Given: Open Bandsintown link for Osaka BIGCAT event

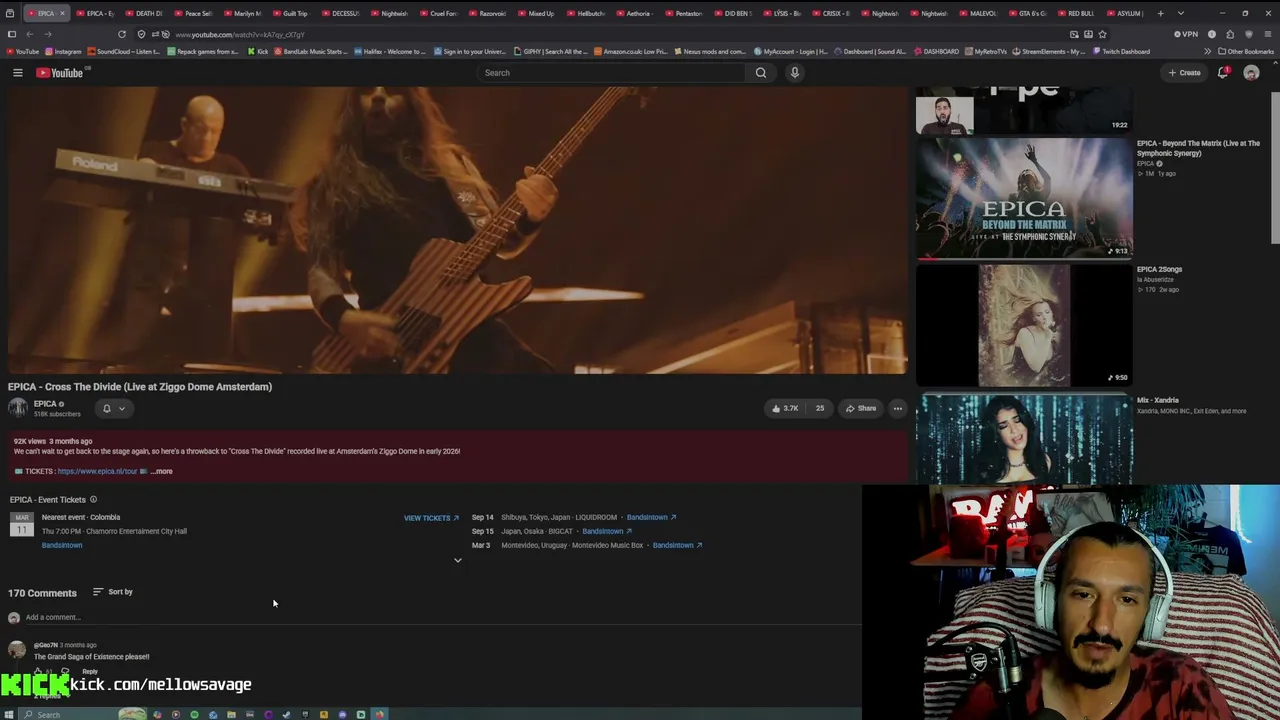Looking at the screenshot, I should (607, 532).
